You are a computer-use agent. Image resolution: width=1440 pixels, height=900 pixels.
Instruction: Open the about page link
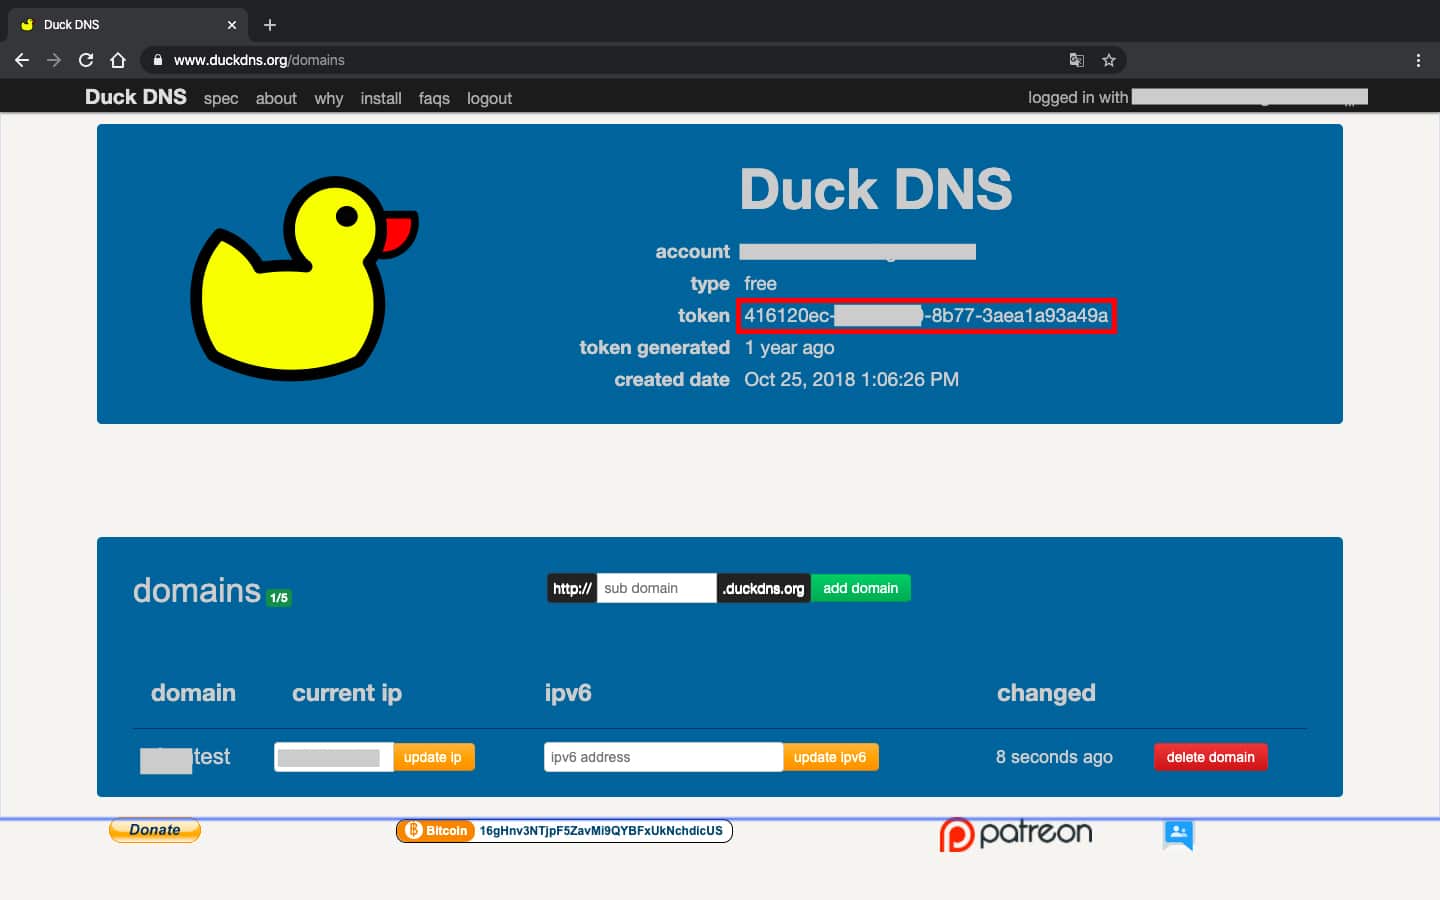(276, 98)
